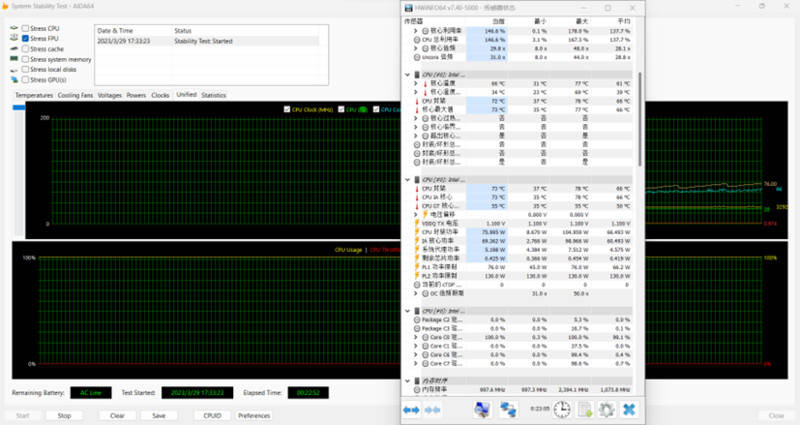800x425 pixels.
Task: Click the log file icon in HWiNFO toolbar
Action: click(x=585, y=409)
